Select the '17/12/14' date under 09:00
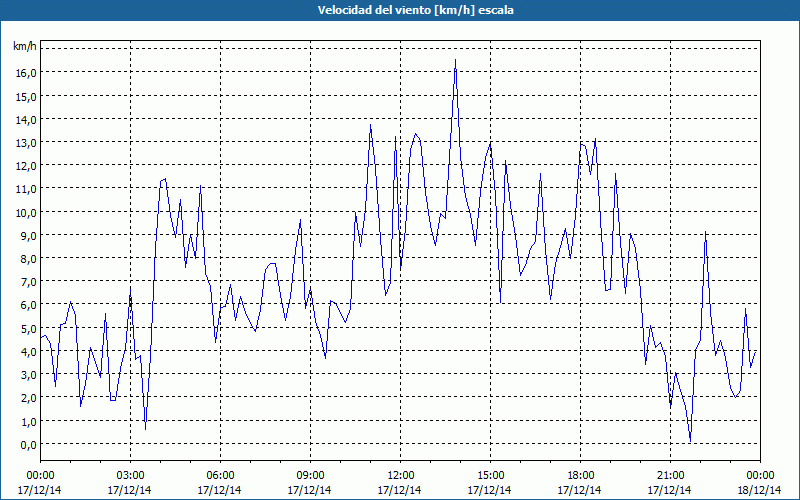 point(310,490)
